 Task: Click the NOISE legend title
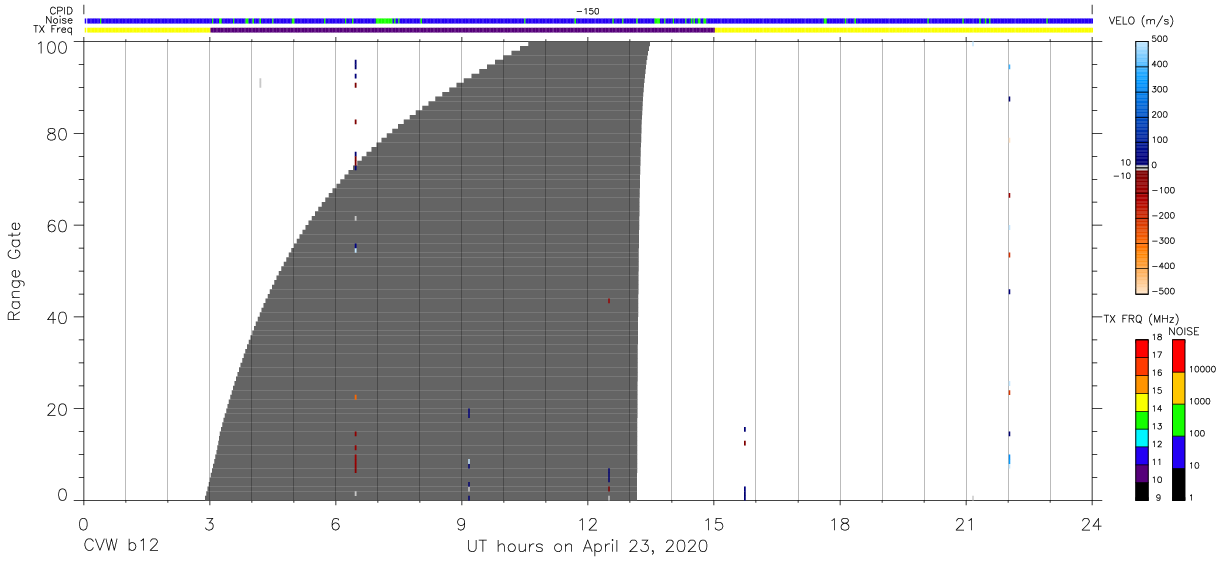(1183, 331)
